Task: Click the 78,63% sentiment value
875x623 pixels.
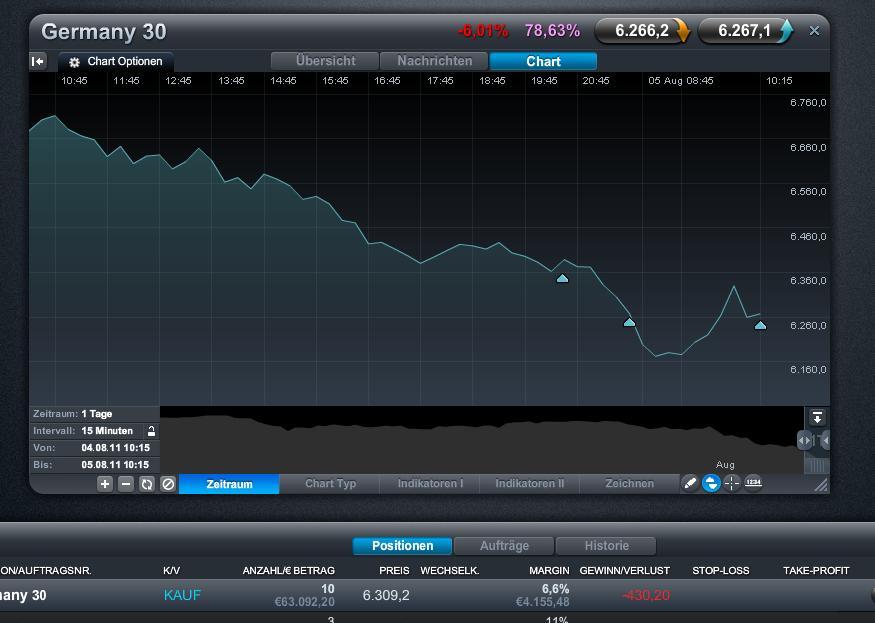Action: [552, 31]
